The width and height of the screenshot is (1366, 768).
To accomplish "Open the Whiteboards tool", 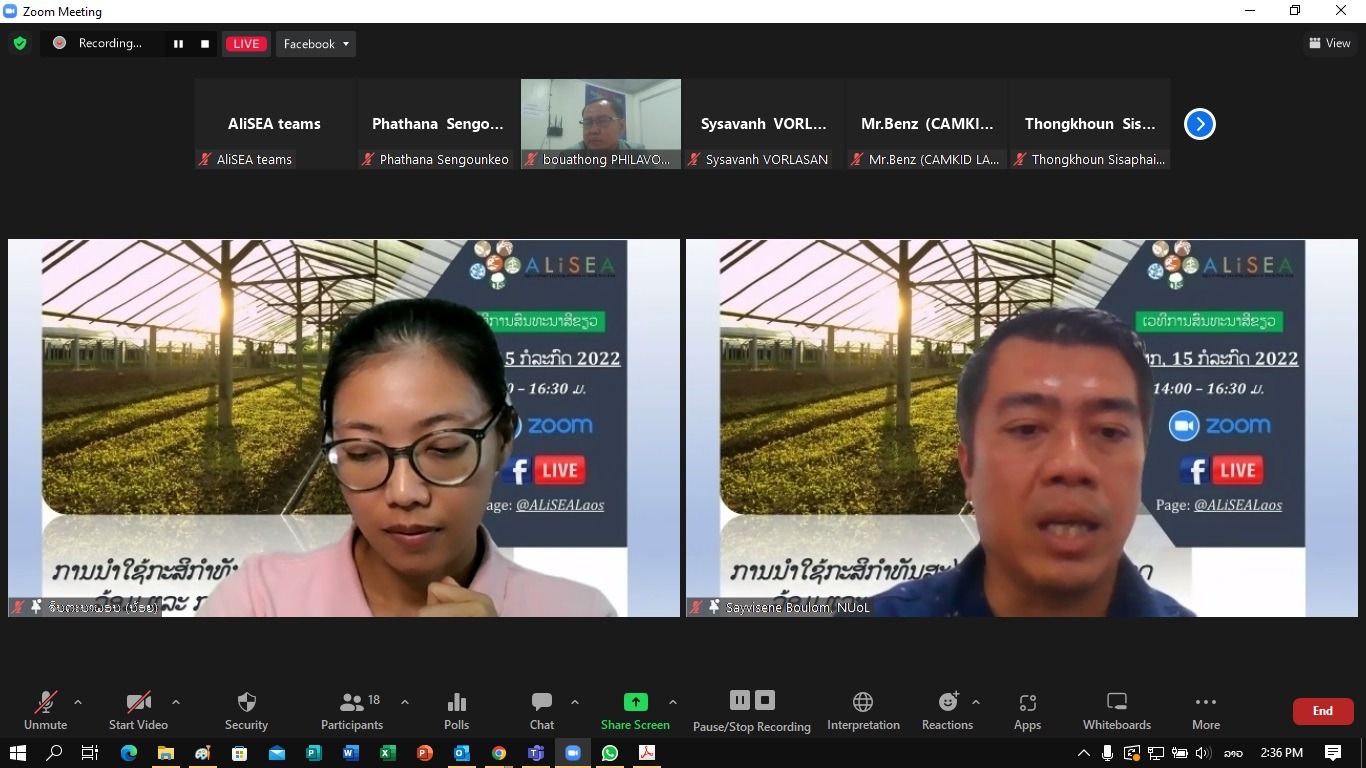I will click(1116, 710).
